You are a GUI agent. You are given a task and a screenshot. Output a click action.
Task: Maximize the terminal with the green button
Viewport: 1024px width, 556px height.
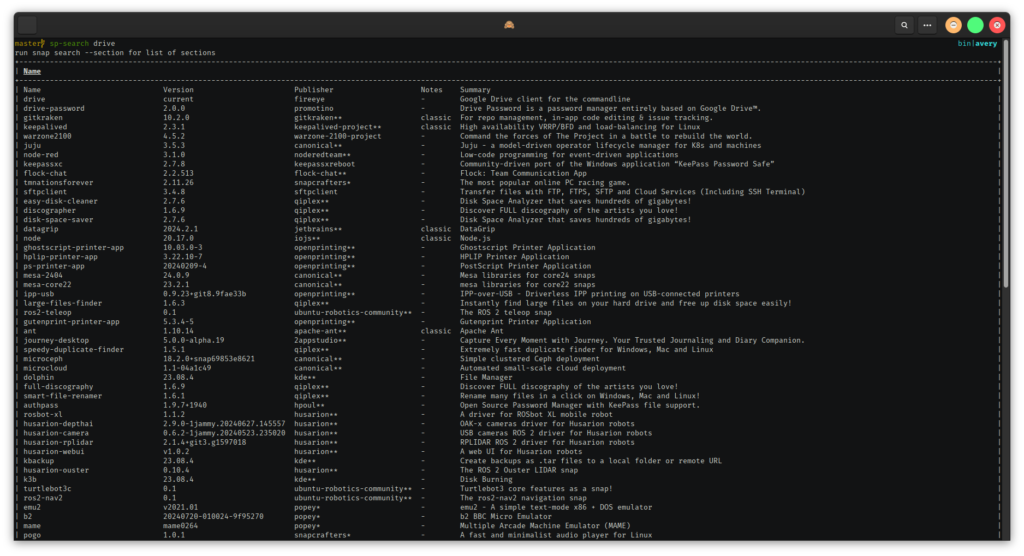point(975,25)
